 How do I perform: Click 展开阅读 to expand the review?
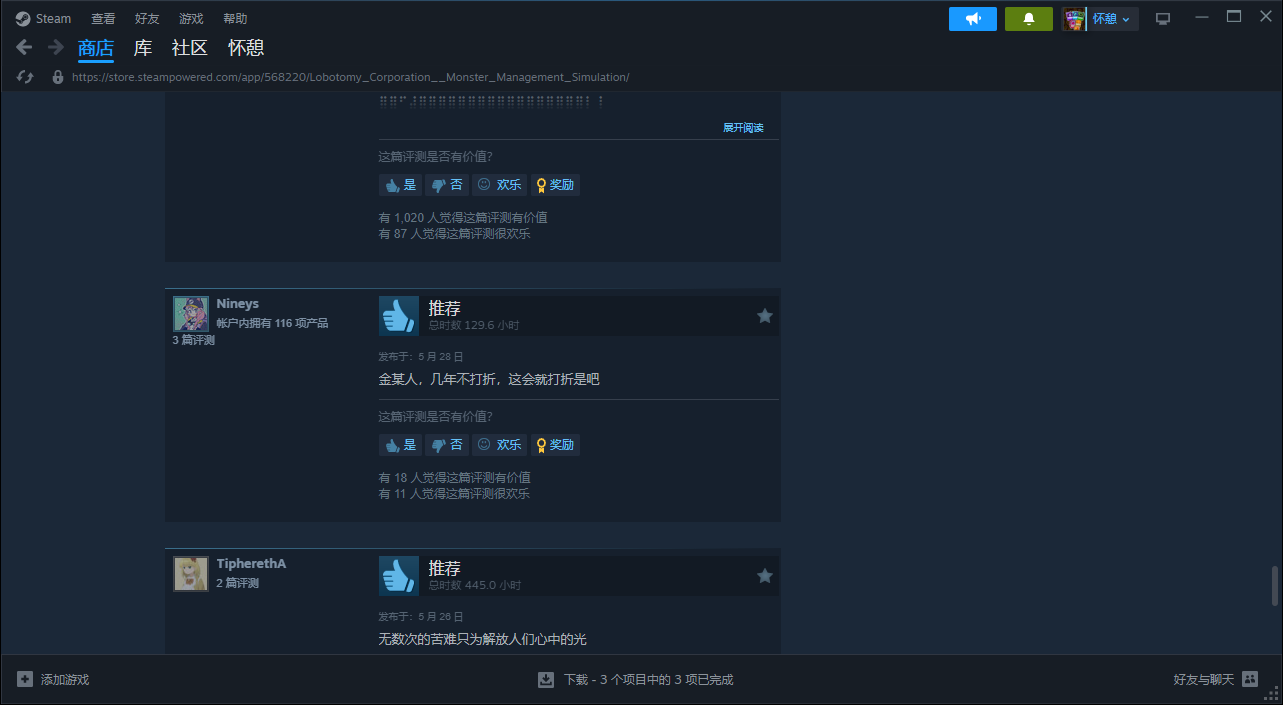tap(743, 128)
